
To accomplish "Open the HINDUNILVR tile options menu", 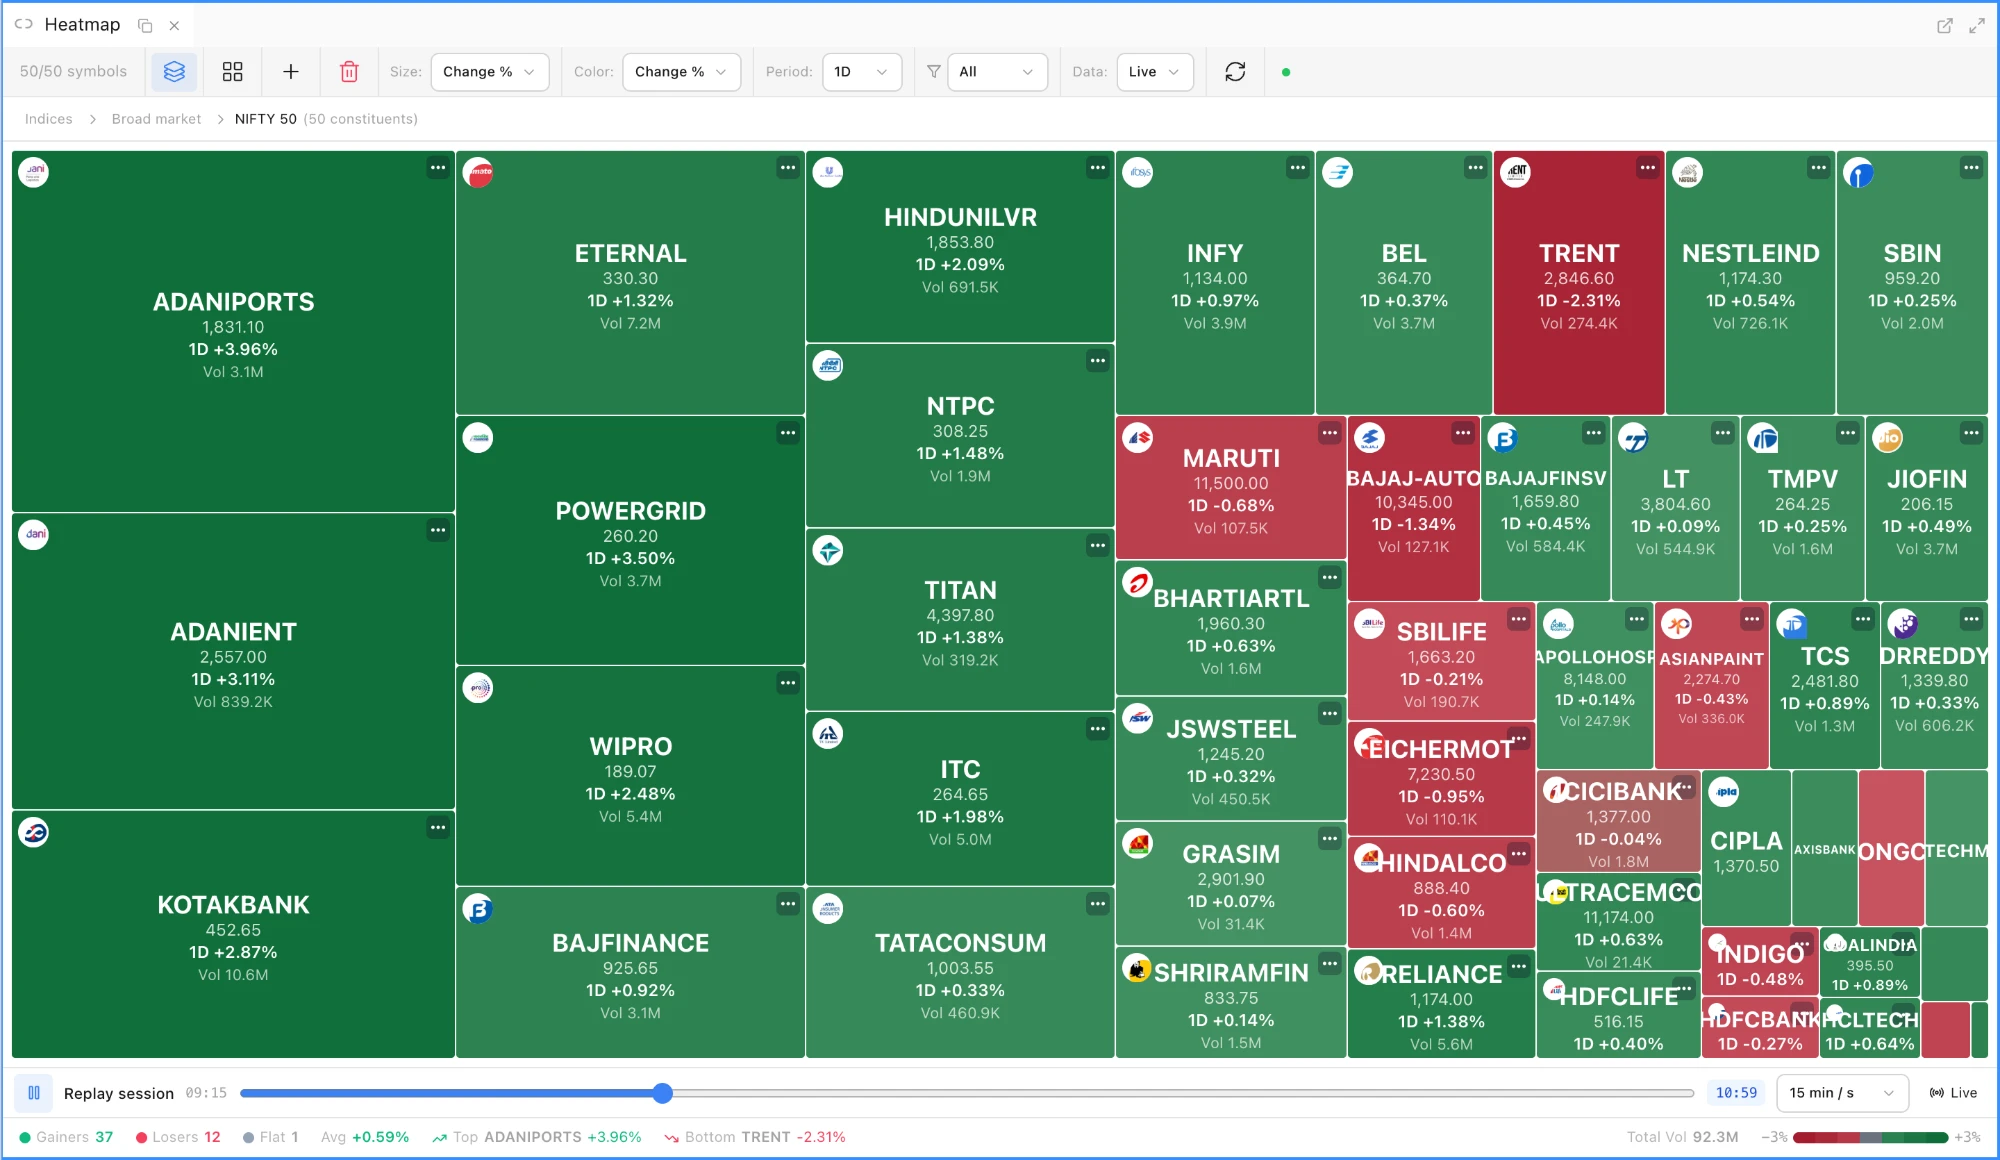I will point(1098,168).
